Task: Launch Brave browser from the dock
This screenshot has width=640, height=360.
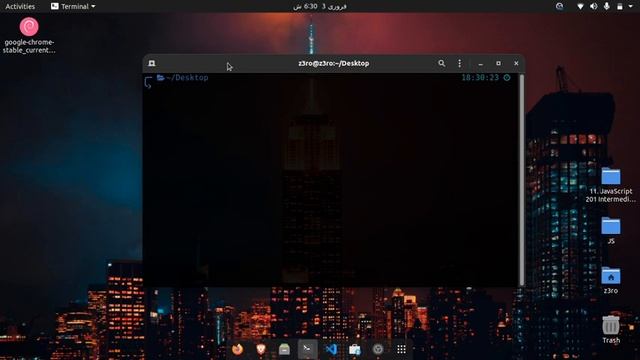Action: click(x=261, y=349)
